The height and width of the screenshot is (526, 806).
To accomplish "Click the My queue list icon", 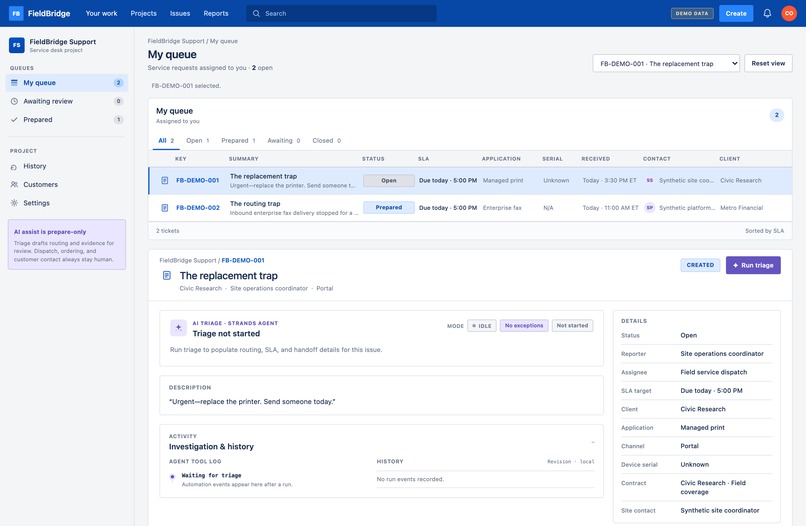I will click(14, 82).
